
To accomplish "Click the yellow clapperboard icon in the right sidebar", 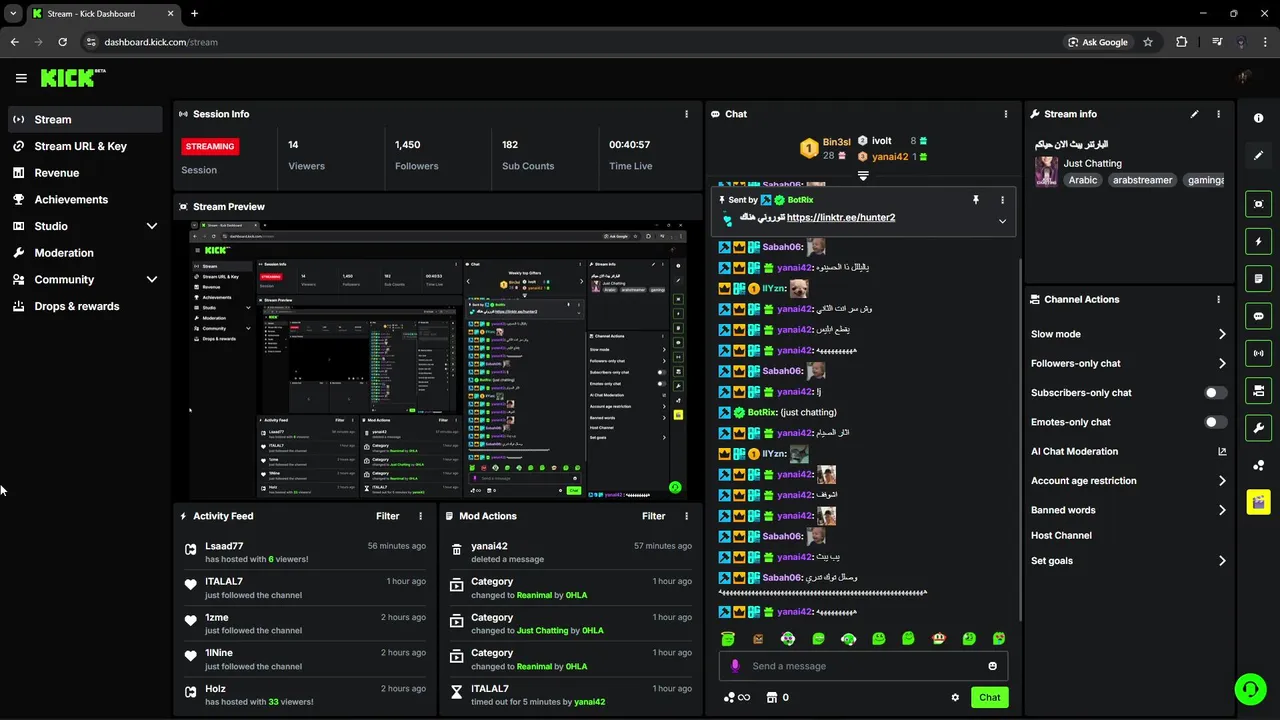I will tap(1258, 502).
